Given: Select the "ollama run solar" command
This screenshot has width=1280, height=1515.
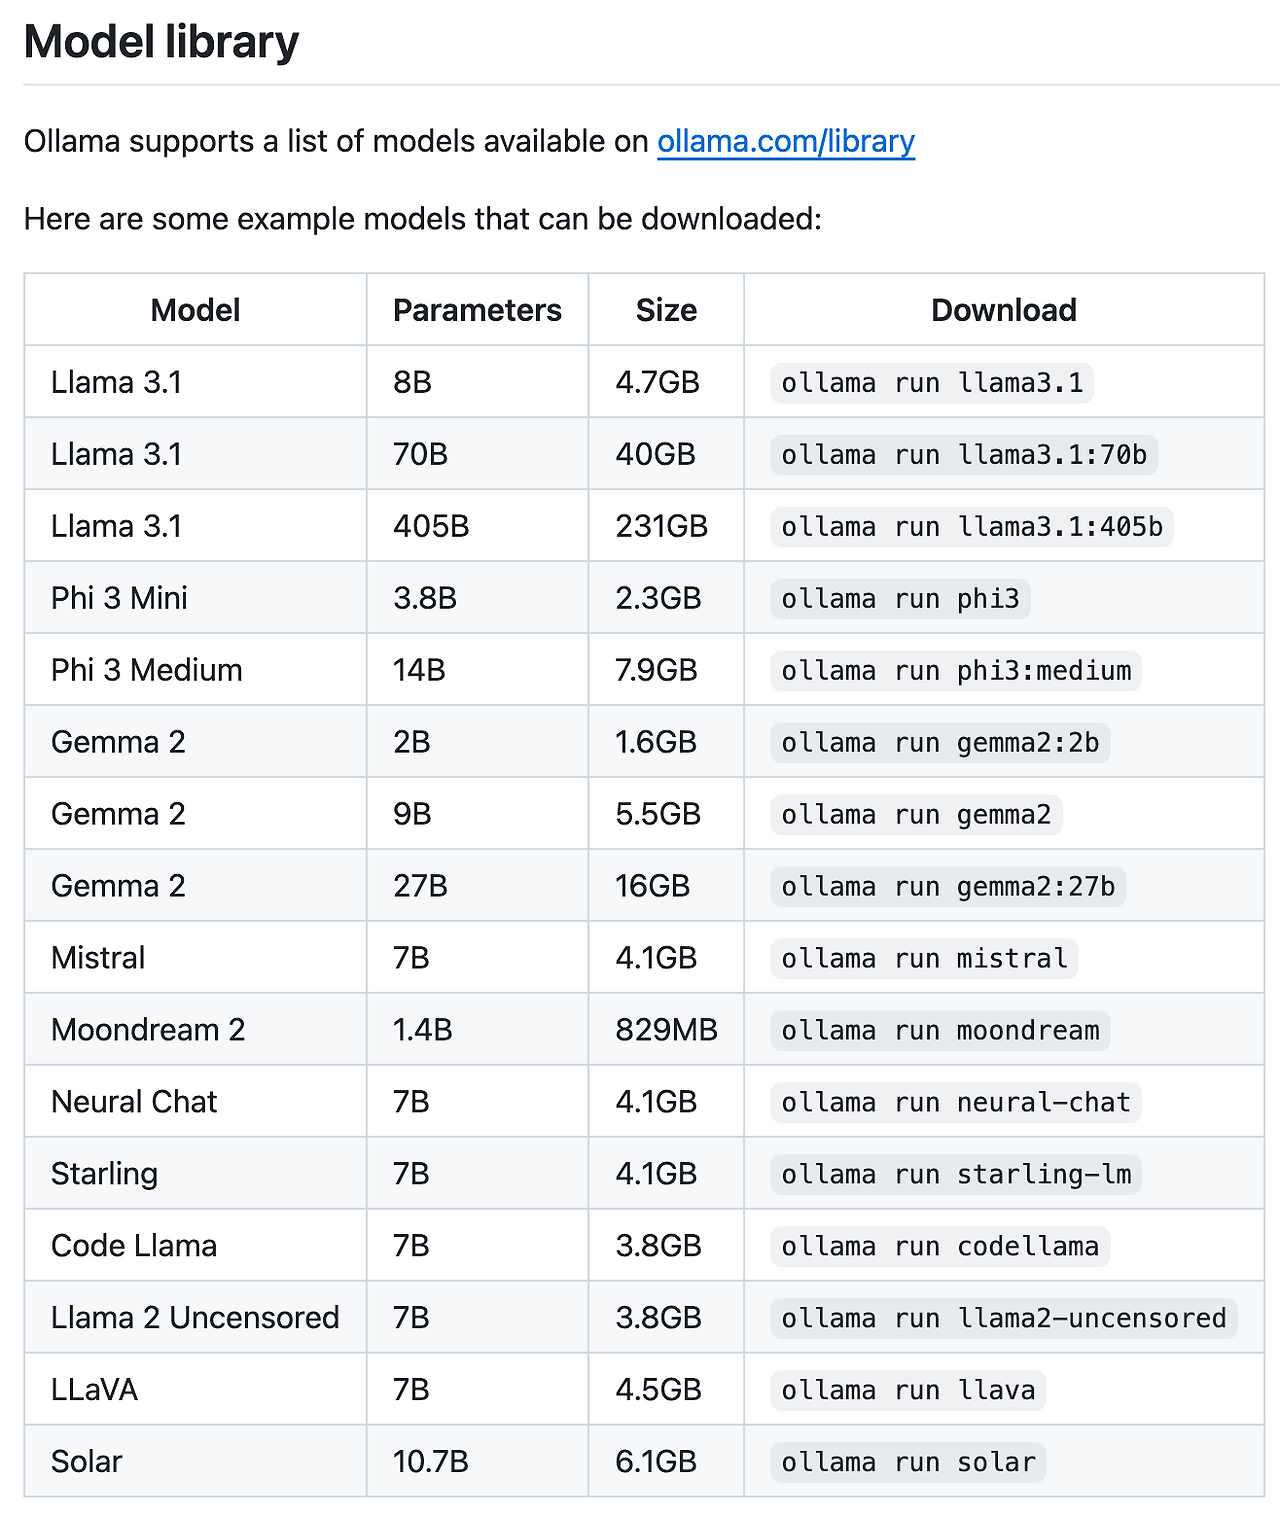Looking at the screenshot, I should [x=908, y=1463].
